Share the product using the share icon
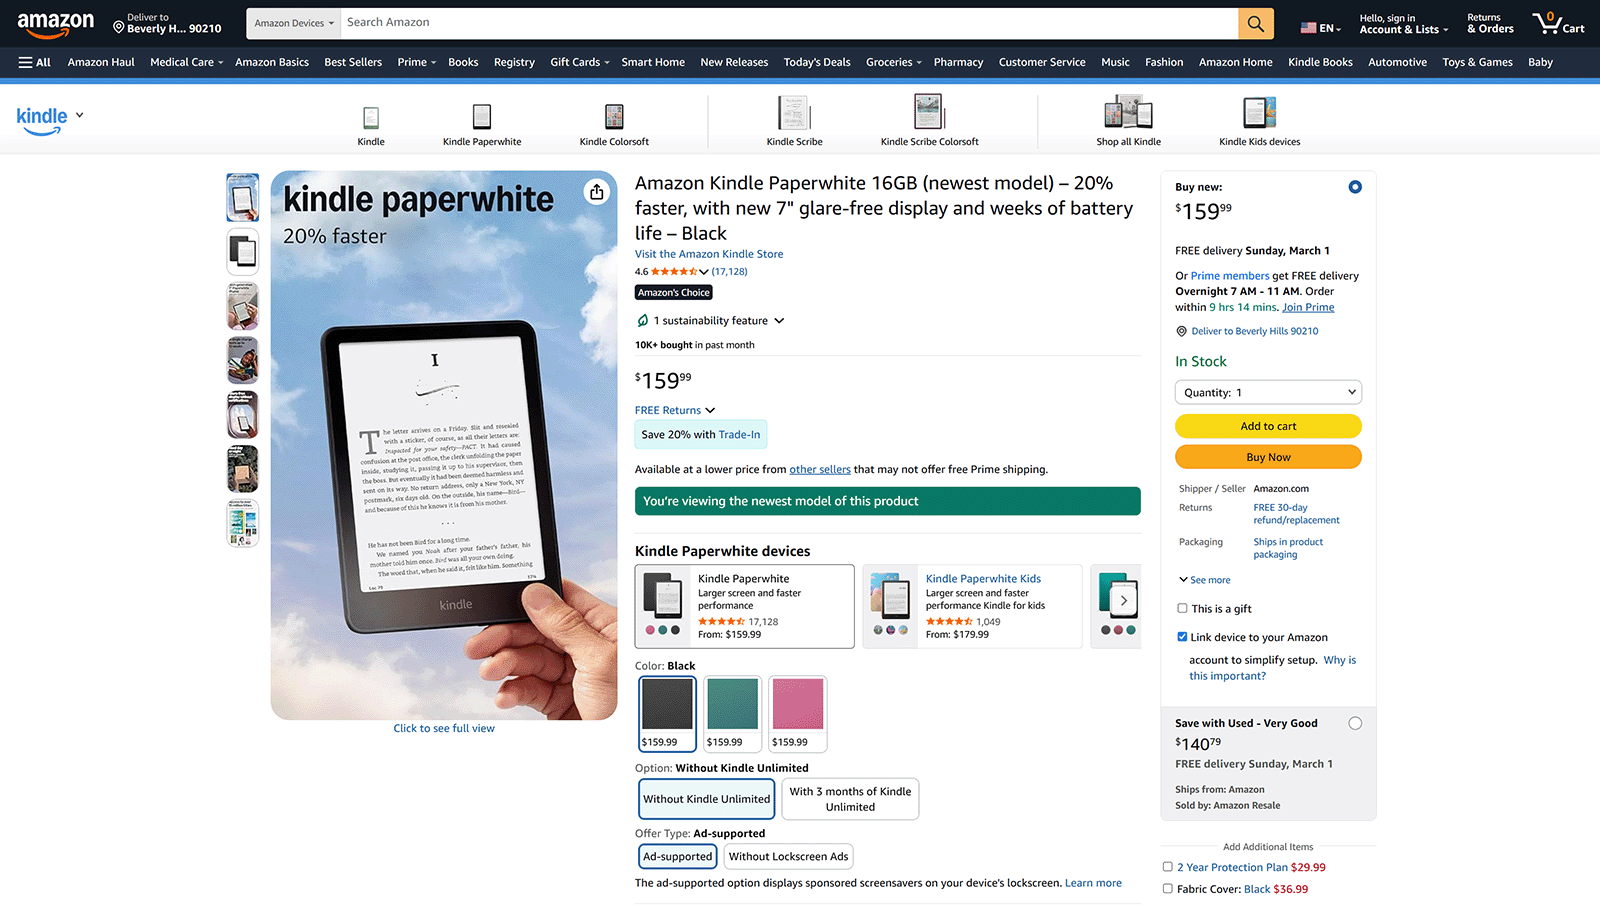The image size is (1600, 905). coord(596,191)
